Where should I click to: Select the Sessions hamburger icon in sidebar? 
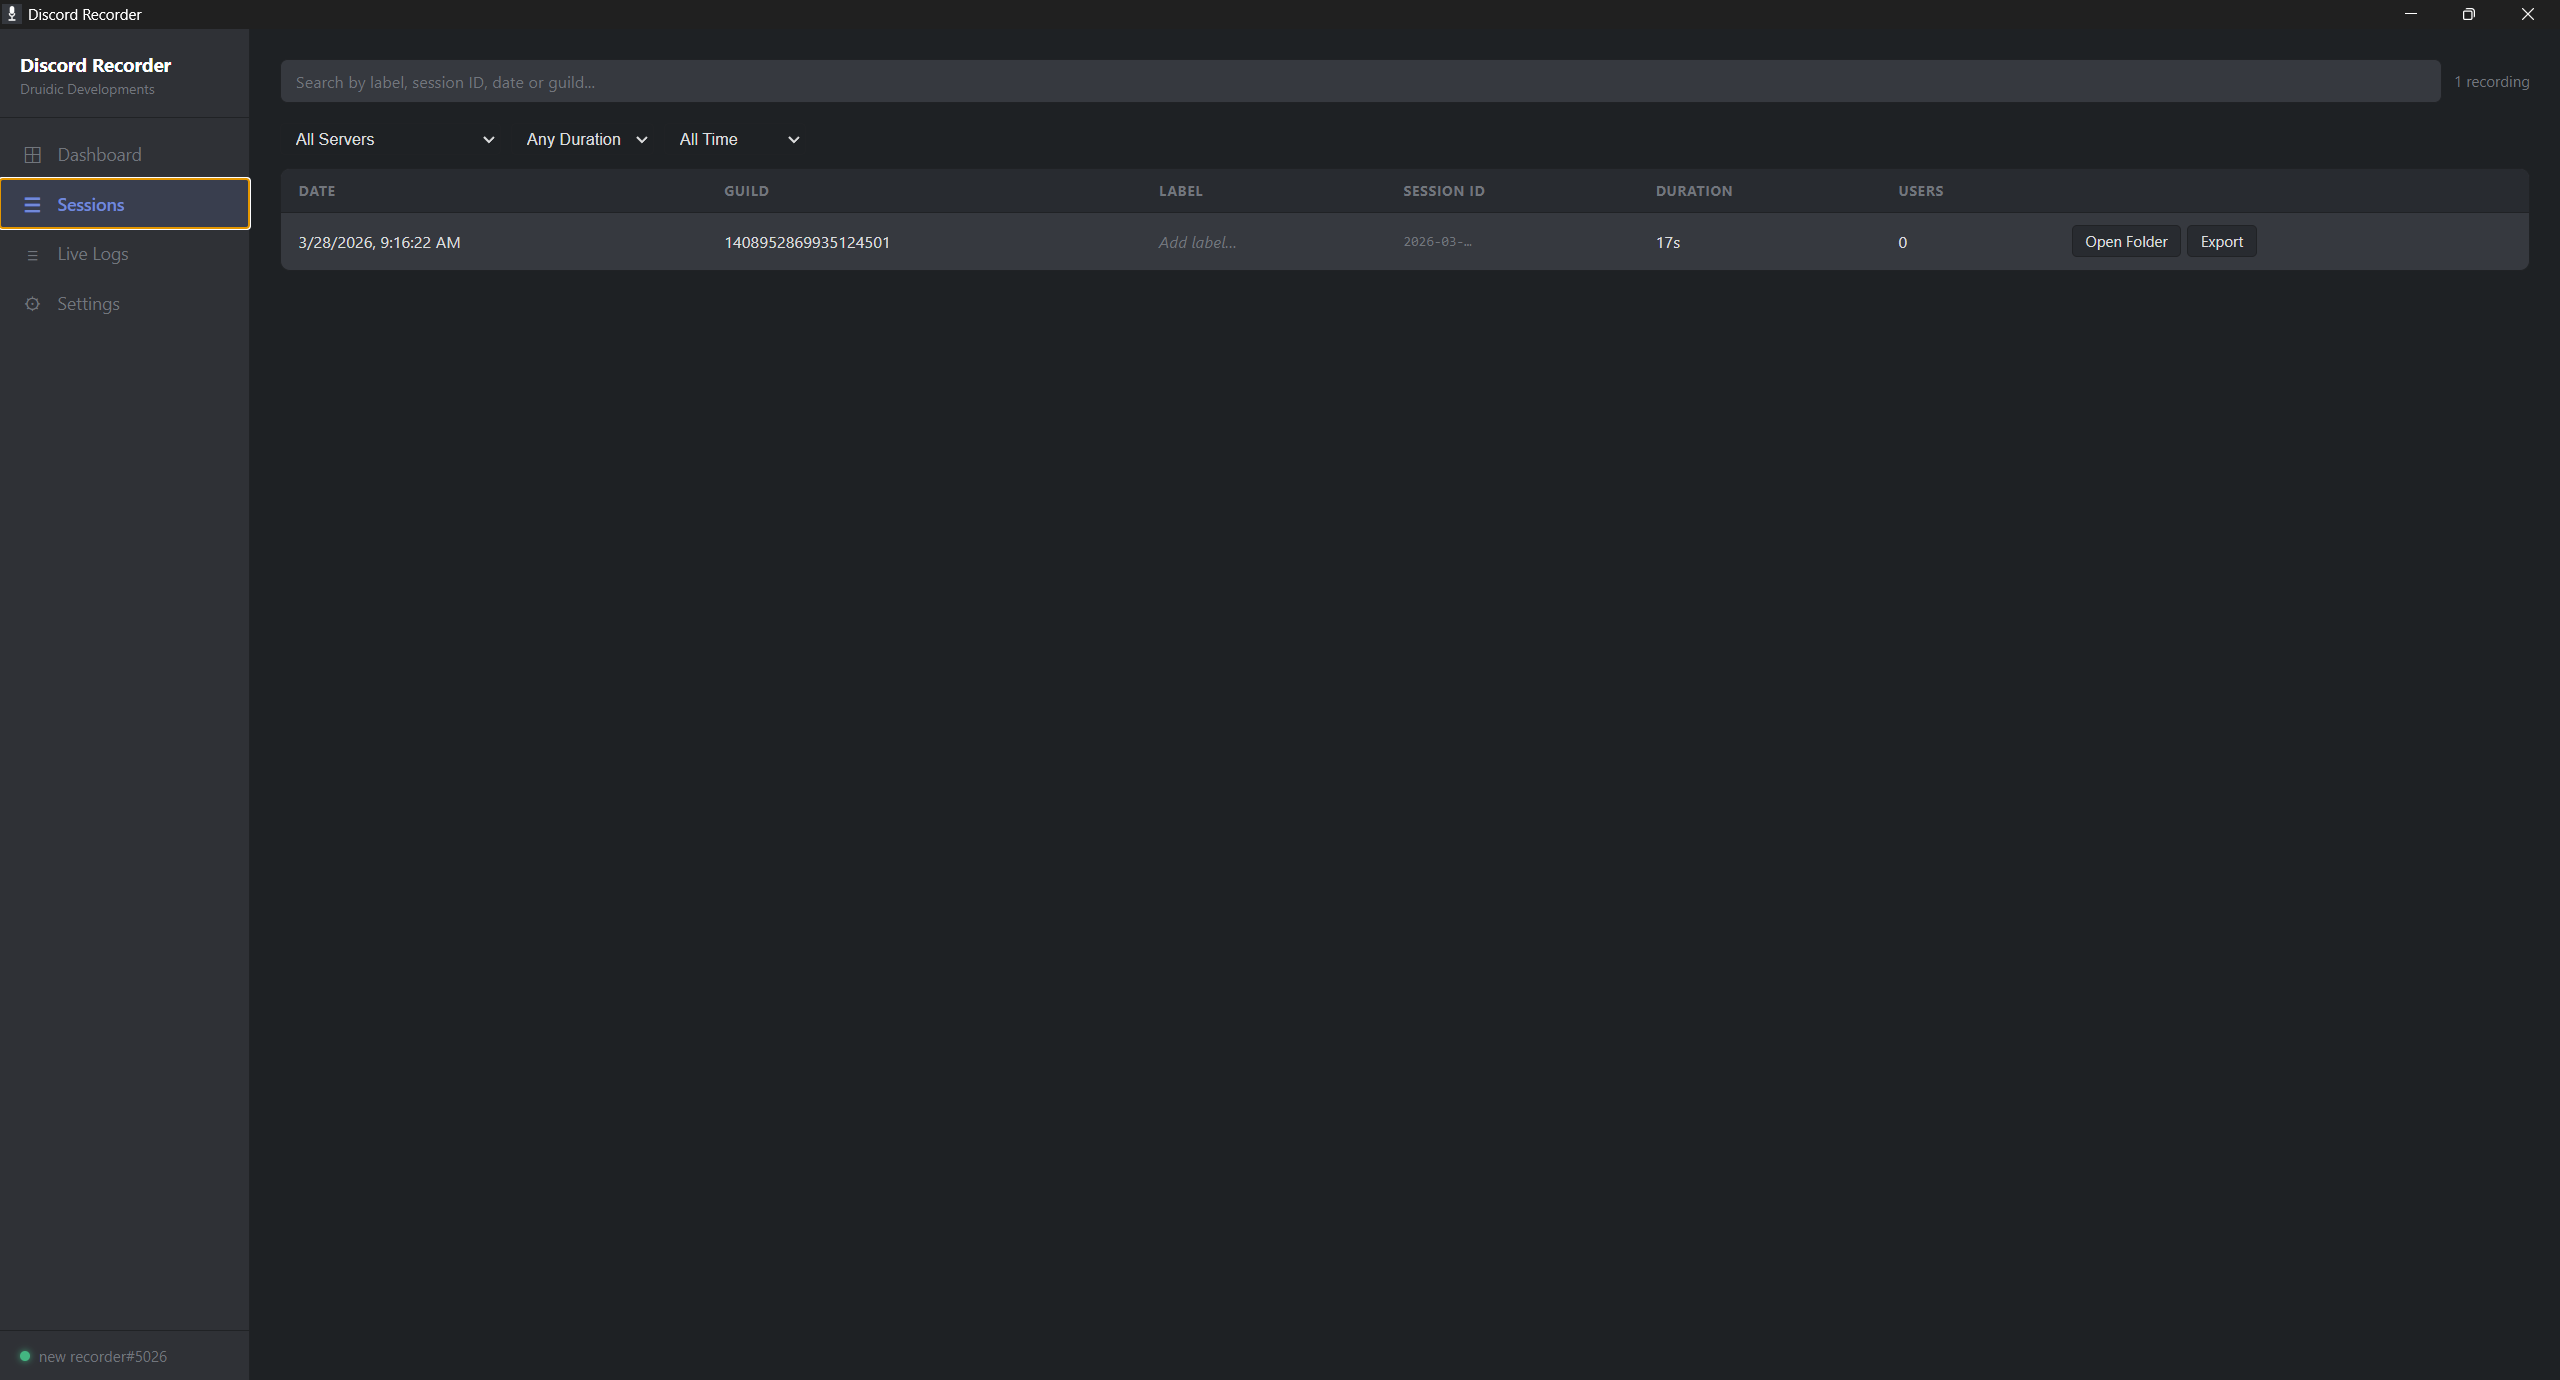(x=33, y=204)
